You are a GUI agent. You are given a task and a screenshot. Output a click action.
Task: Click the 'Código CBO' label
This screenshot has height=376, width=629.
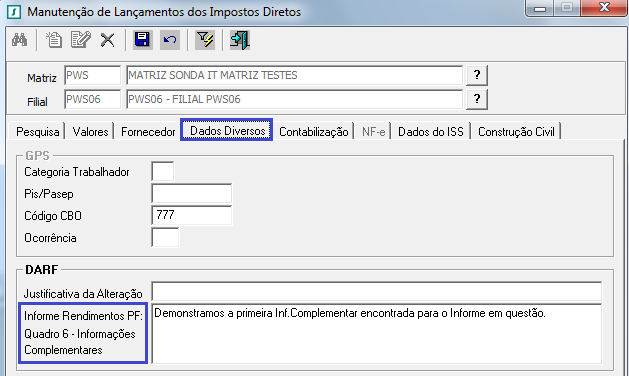[53, 216]
